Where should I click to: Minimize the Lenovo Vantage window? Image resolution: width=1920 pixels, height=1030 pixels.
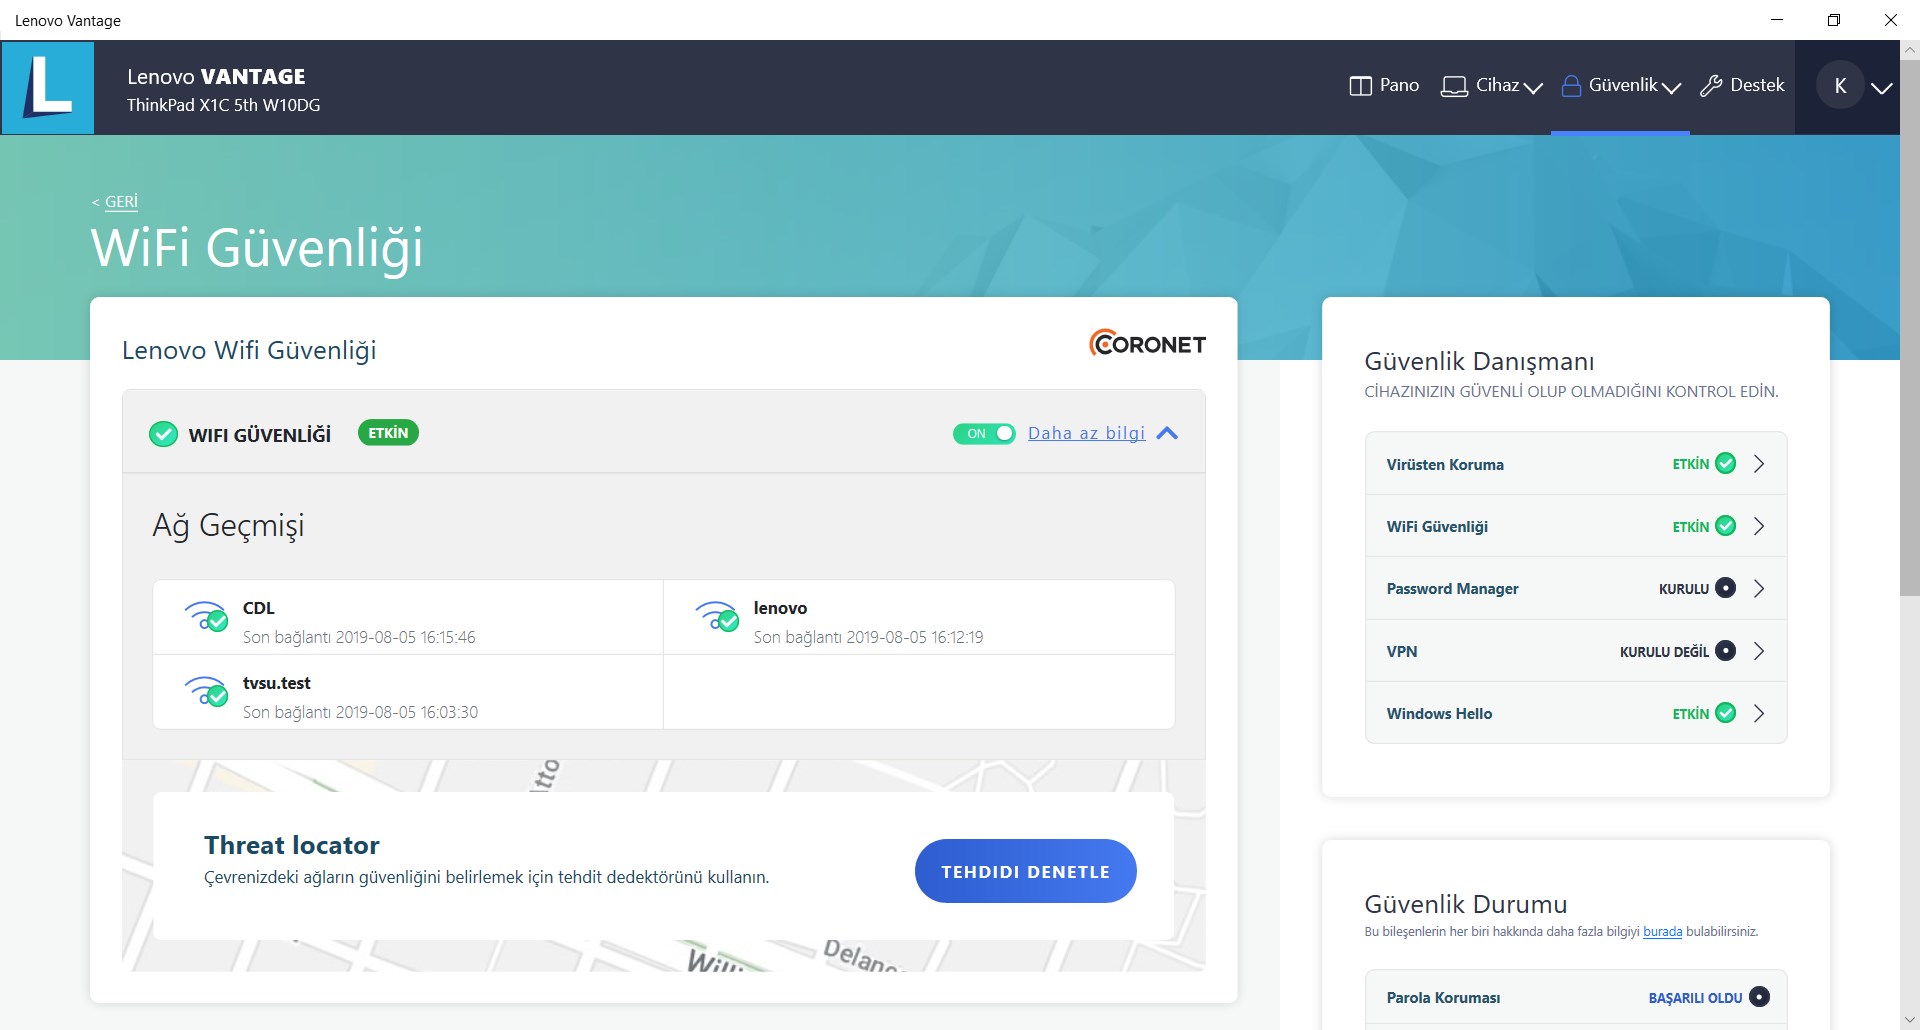click(x=1777, y=20)
